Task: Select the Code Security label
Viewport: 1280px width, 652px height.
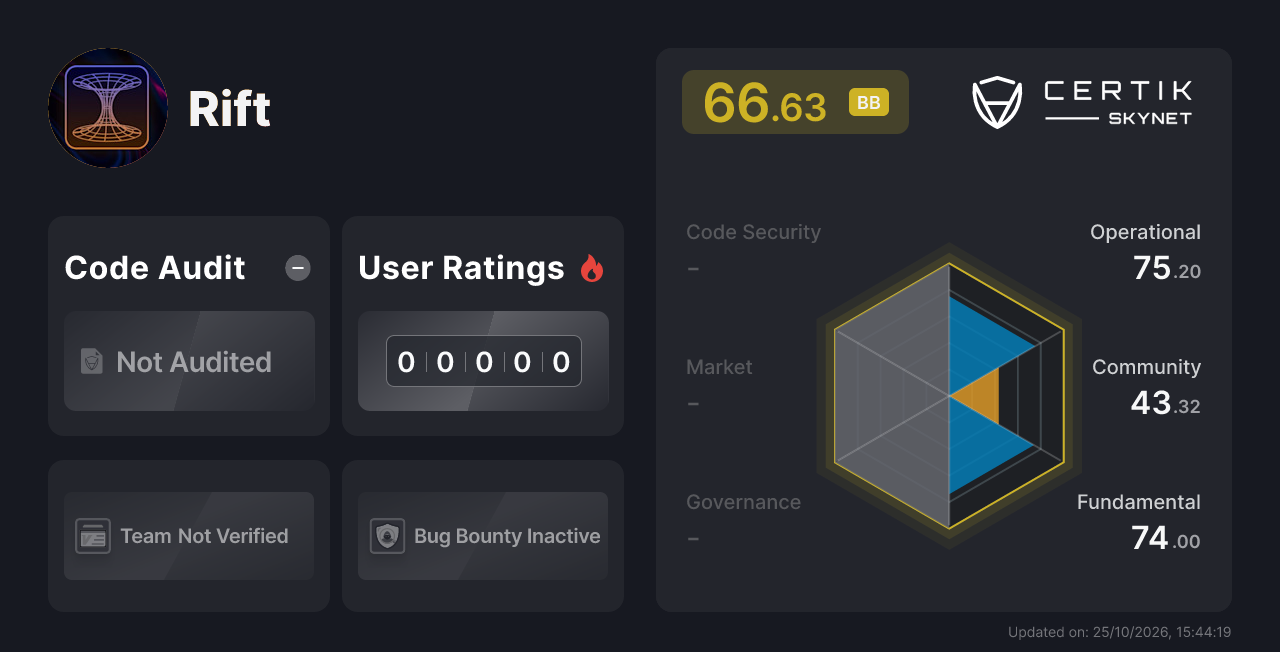Action: [x=753, y=232]
